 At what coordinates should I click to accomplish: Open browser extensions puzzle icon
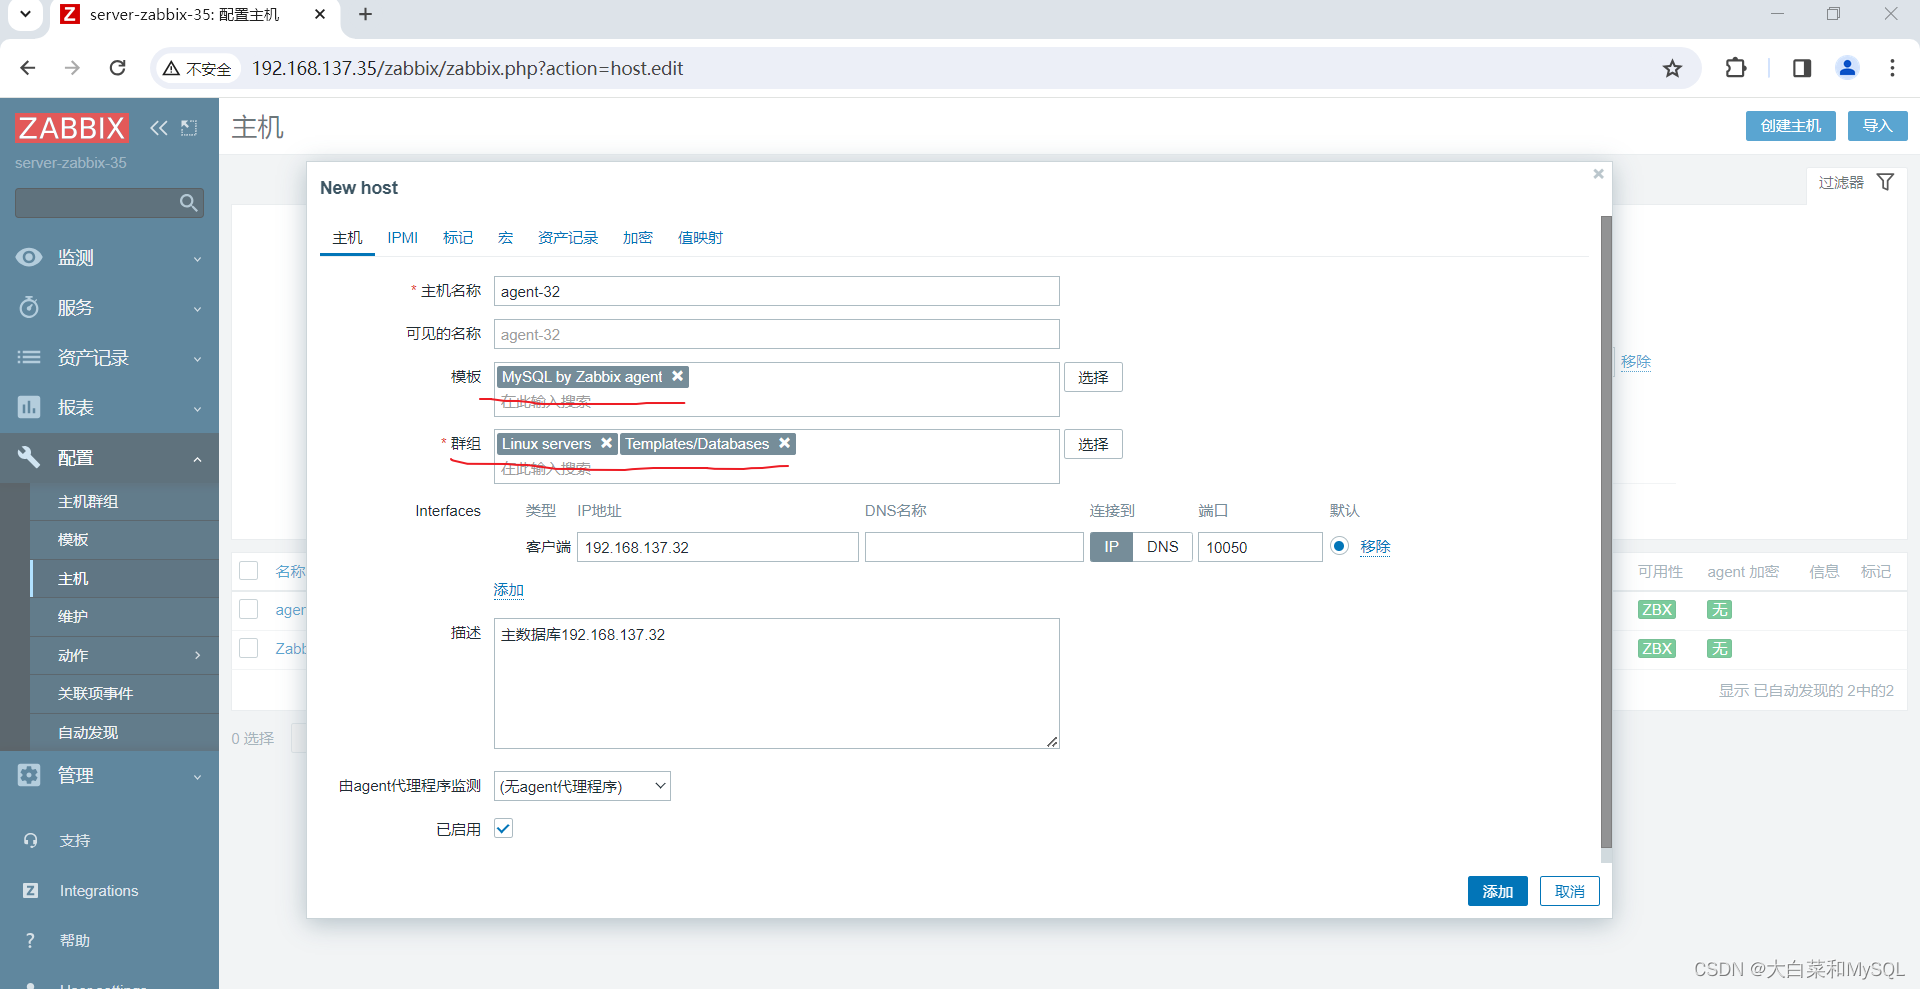[1736, 68]
